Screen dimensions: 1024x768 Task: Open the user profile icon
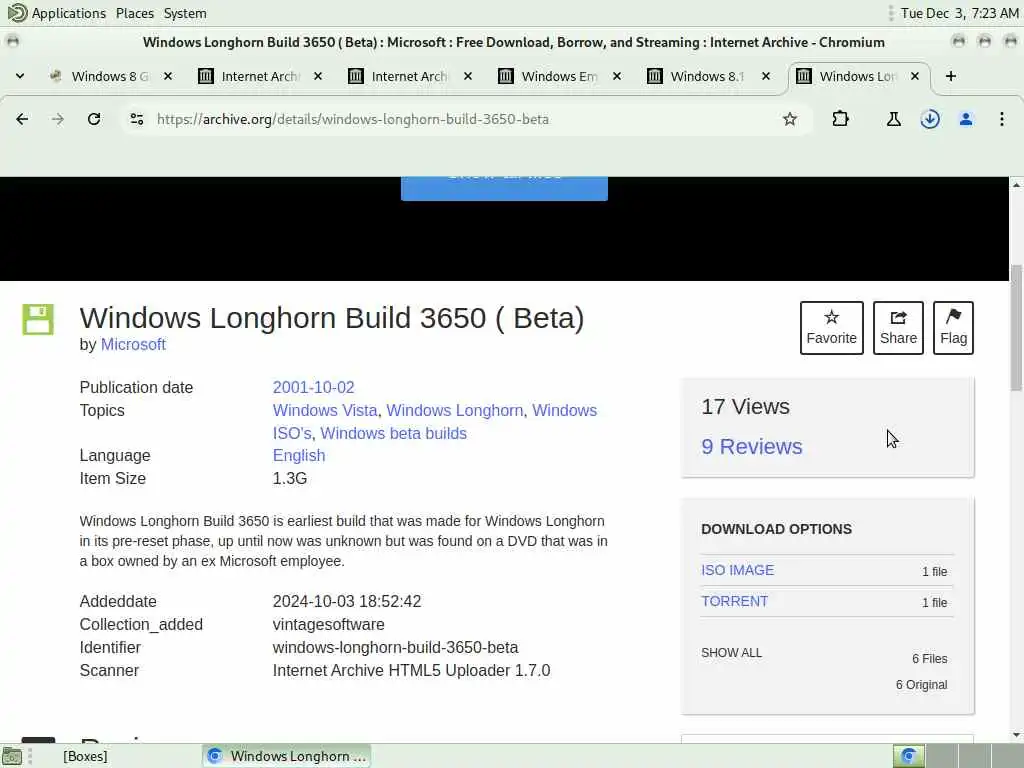(x=966, y=119)
